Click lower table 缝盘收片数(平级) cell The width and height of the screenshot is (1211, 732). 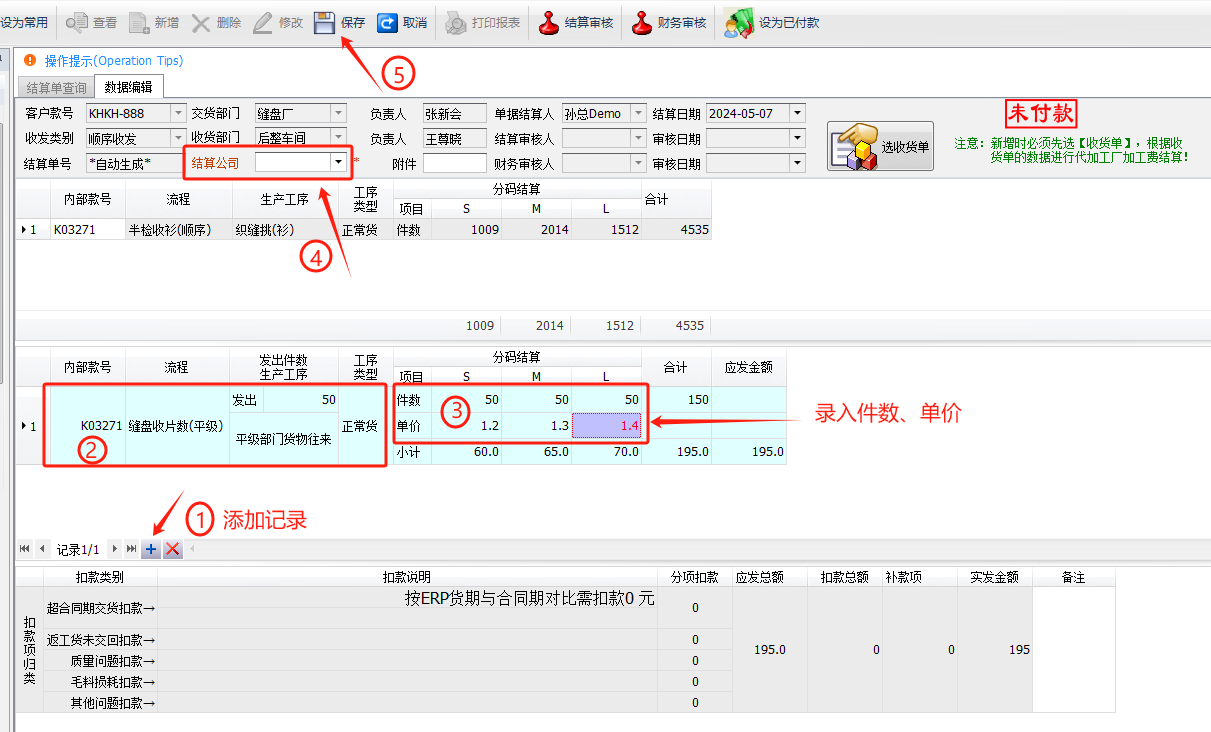176,426
